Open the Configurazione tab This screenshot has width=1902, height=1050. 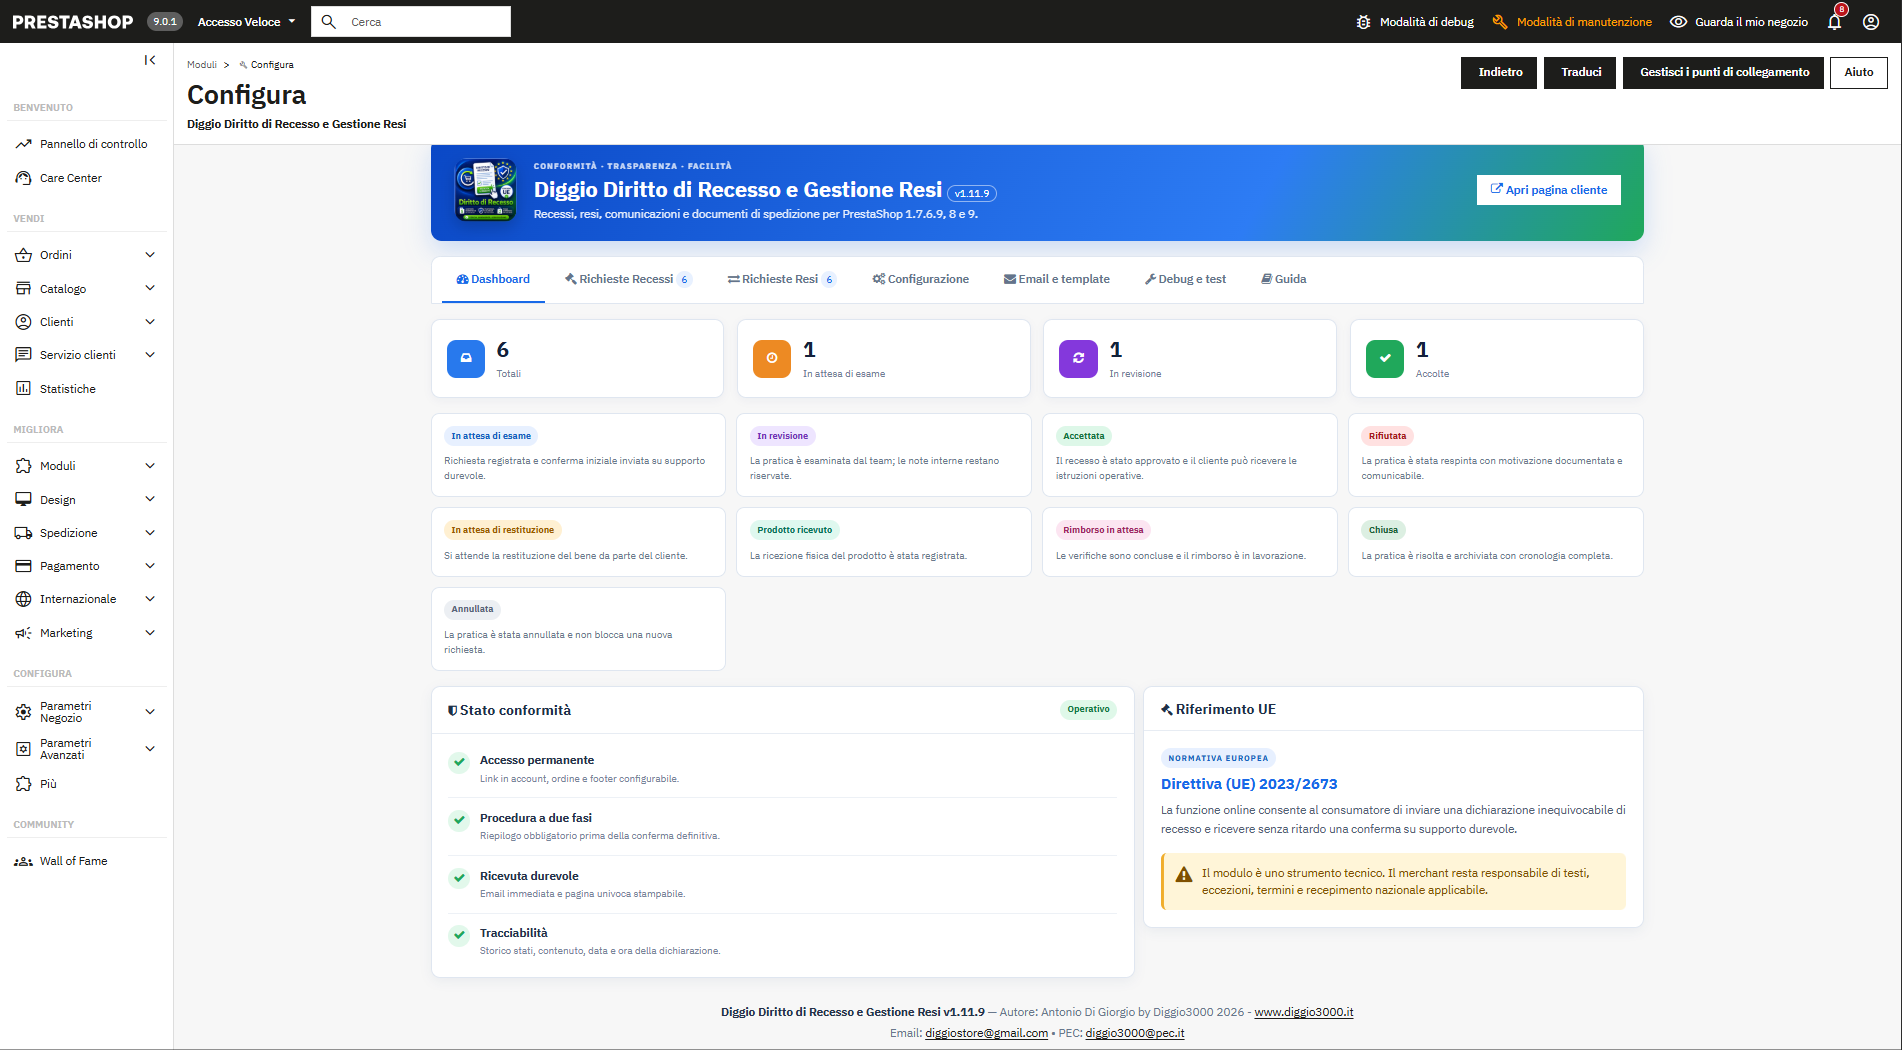tap(920, 279)
